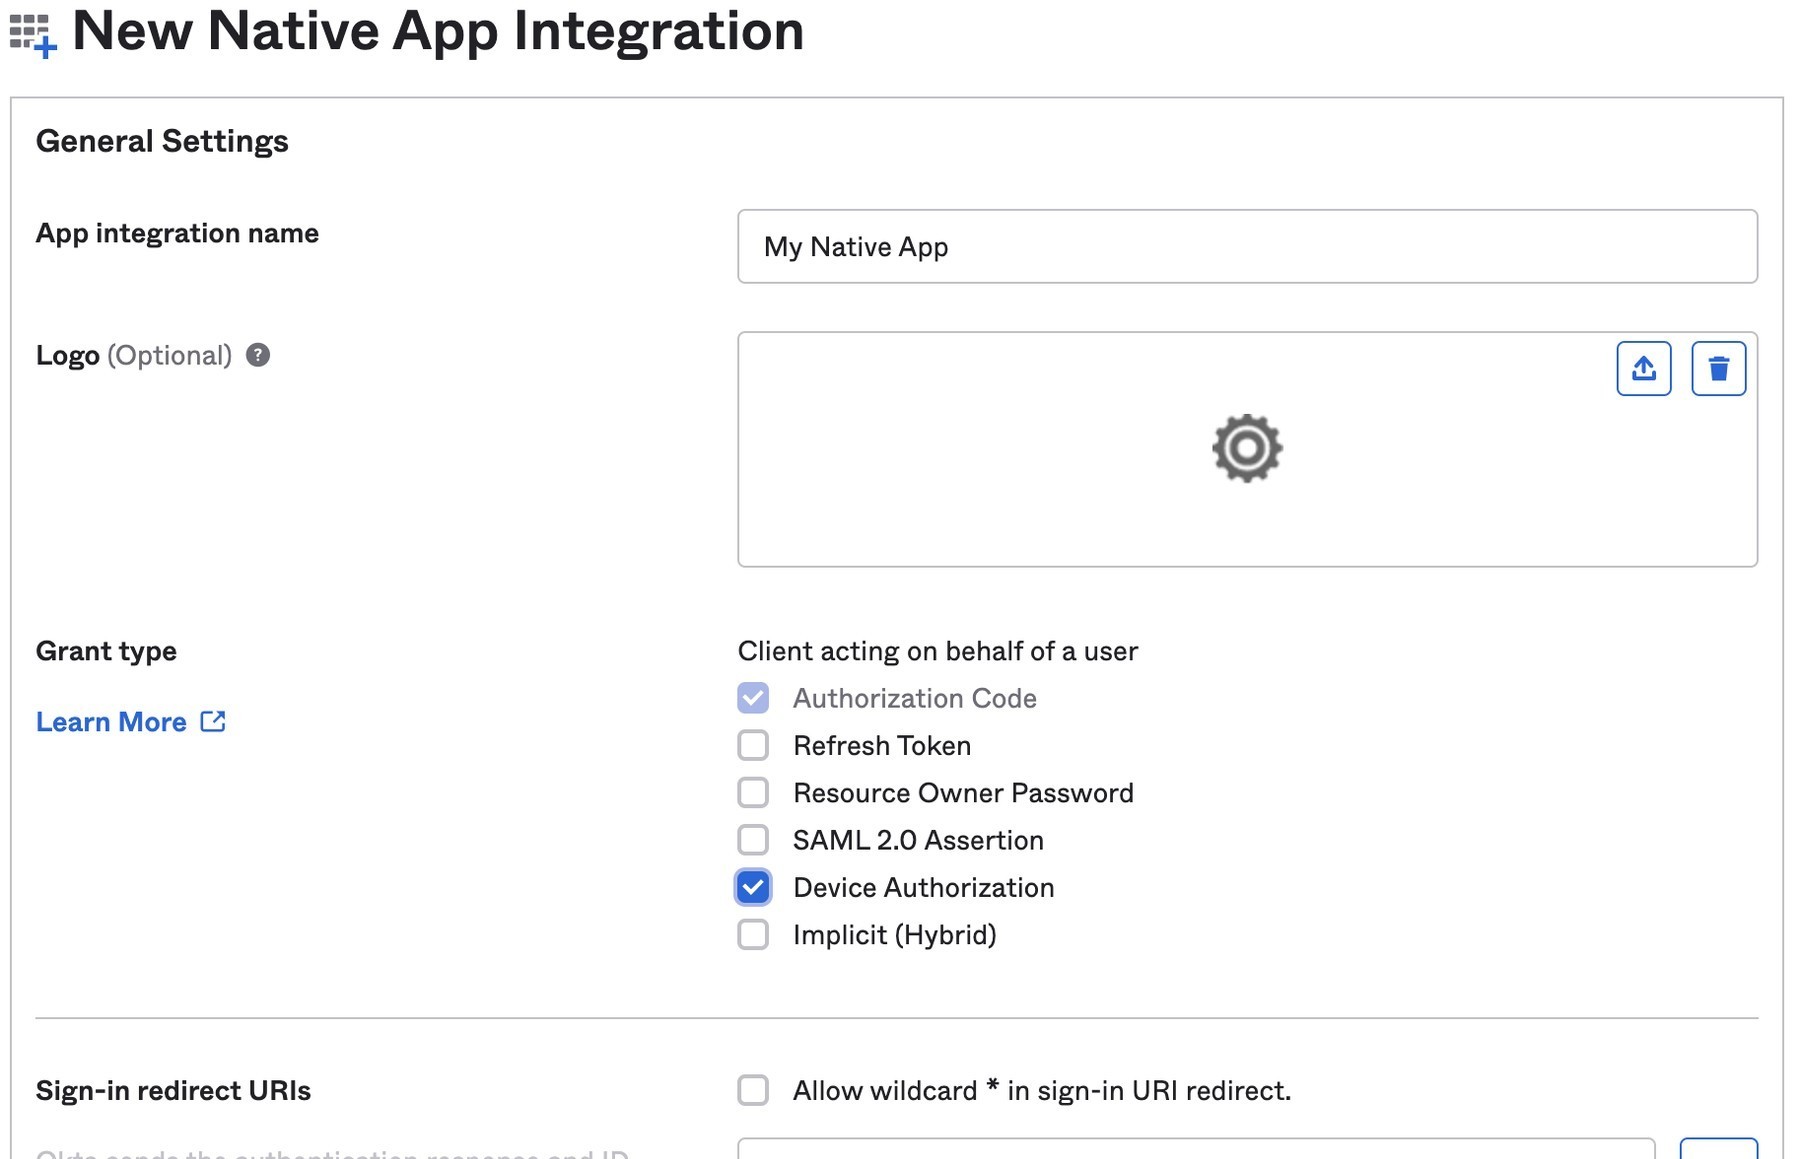Click the gear placeholder logo image
The height and width of the screenshot is (1159, 1800).
point(1246,448)
